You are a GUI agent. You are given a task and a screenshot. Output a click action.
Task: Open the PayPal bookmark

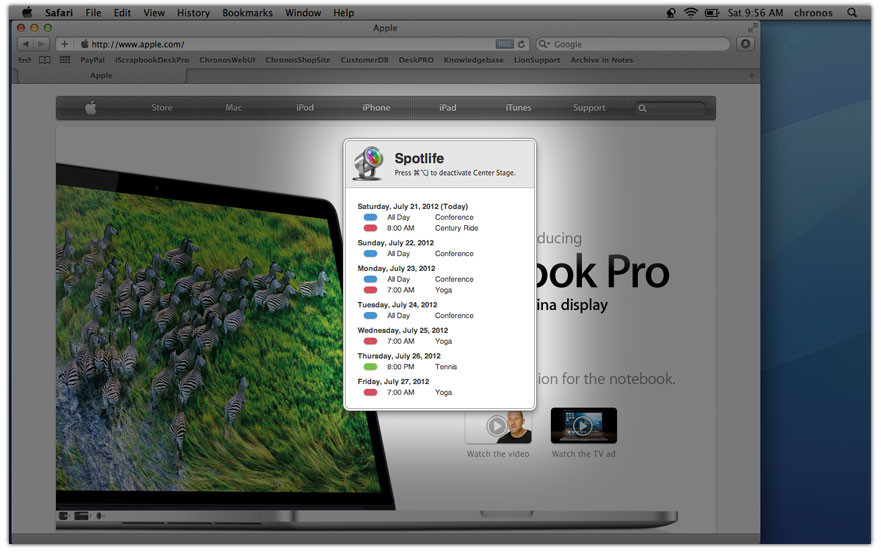coord(92,60)
